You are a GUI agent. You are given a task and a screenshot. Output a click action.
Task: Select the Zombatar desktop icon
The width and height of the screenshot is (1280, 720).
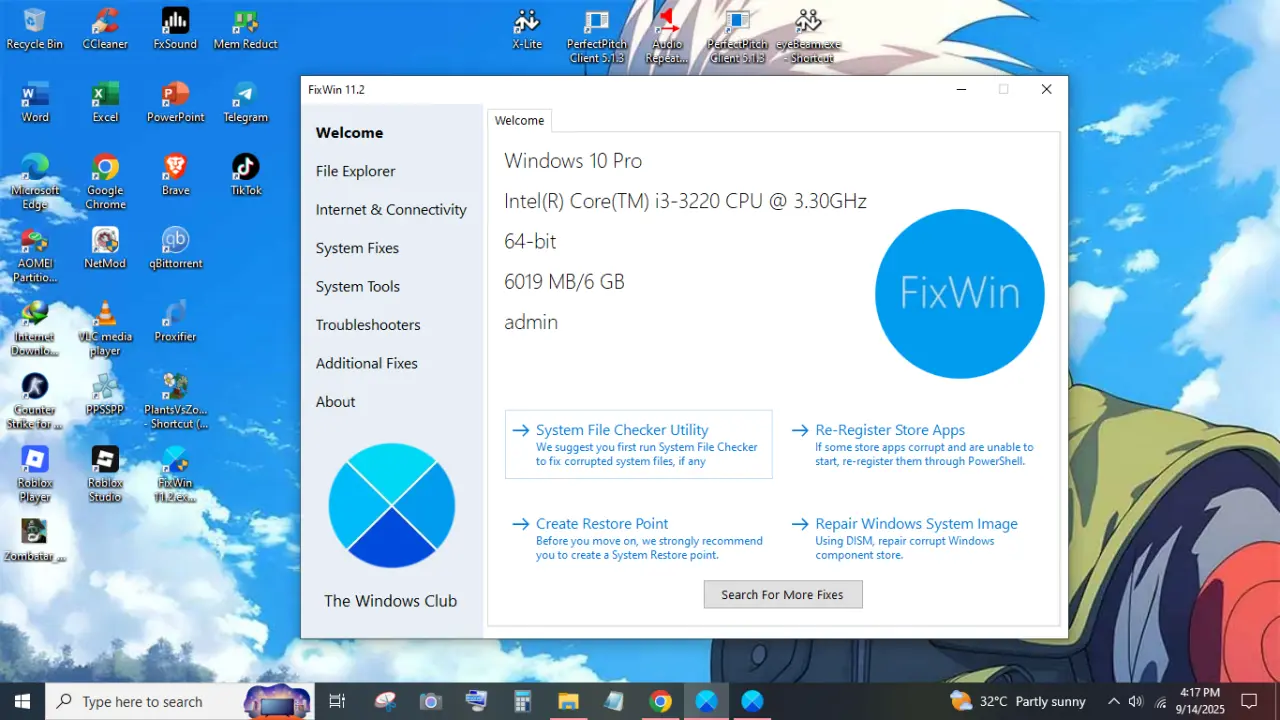(x=35, y=540)
